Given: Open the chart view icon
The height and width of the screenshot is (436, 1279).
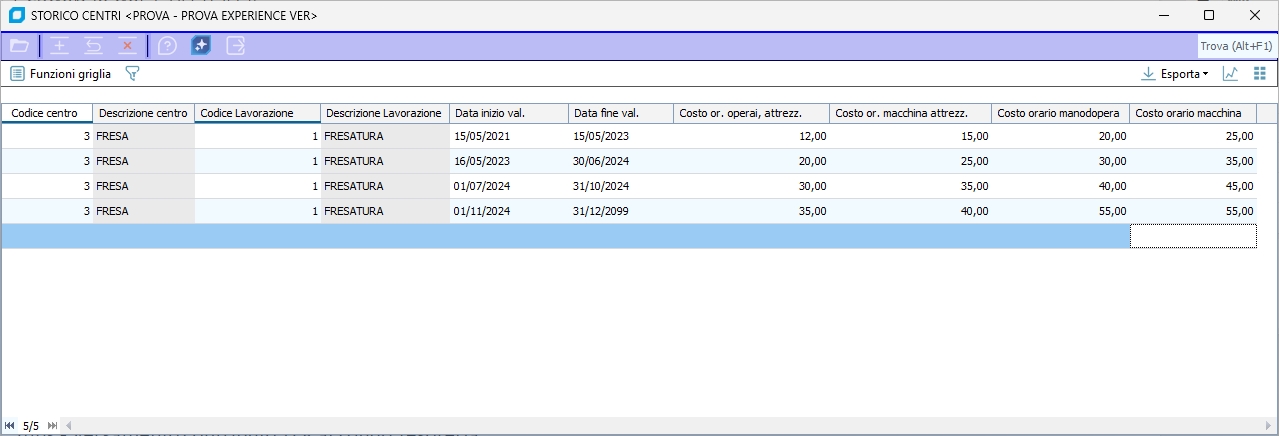Looking at the screenshot, I should point(1230,74).
